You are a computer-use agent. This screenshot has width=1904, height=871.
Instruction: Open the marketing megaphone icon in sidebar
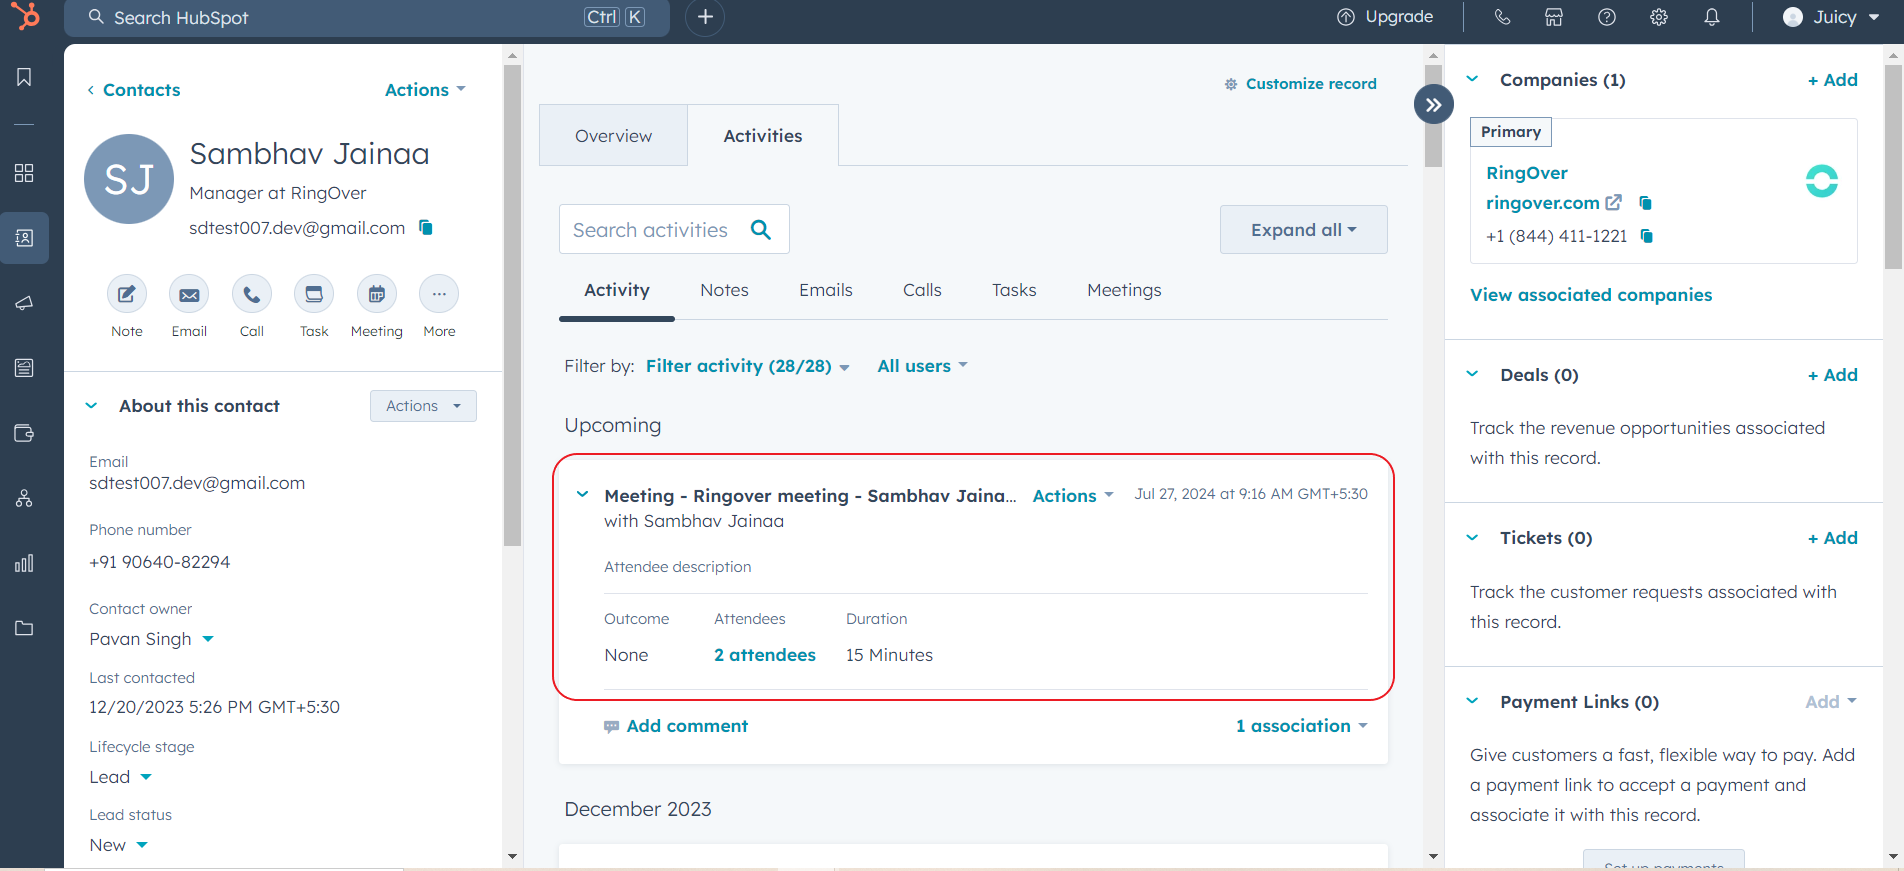coord(24,303)
